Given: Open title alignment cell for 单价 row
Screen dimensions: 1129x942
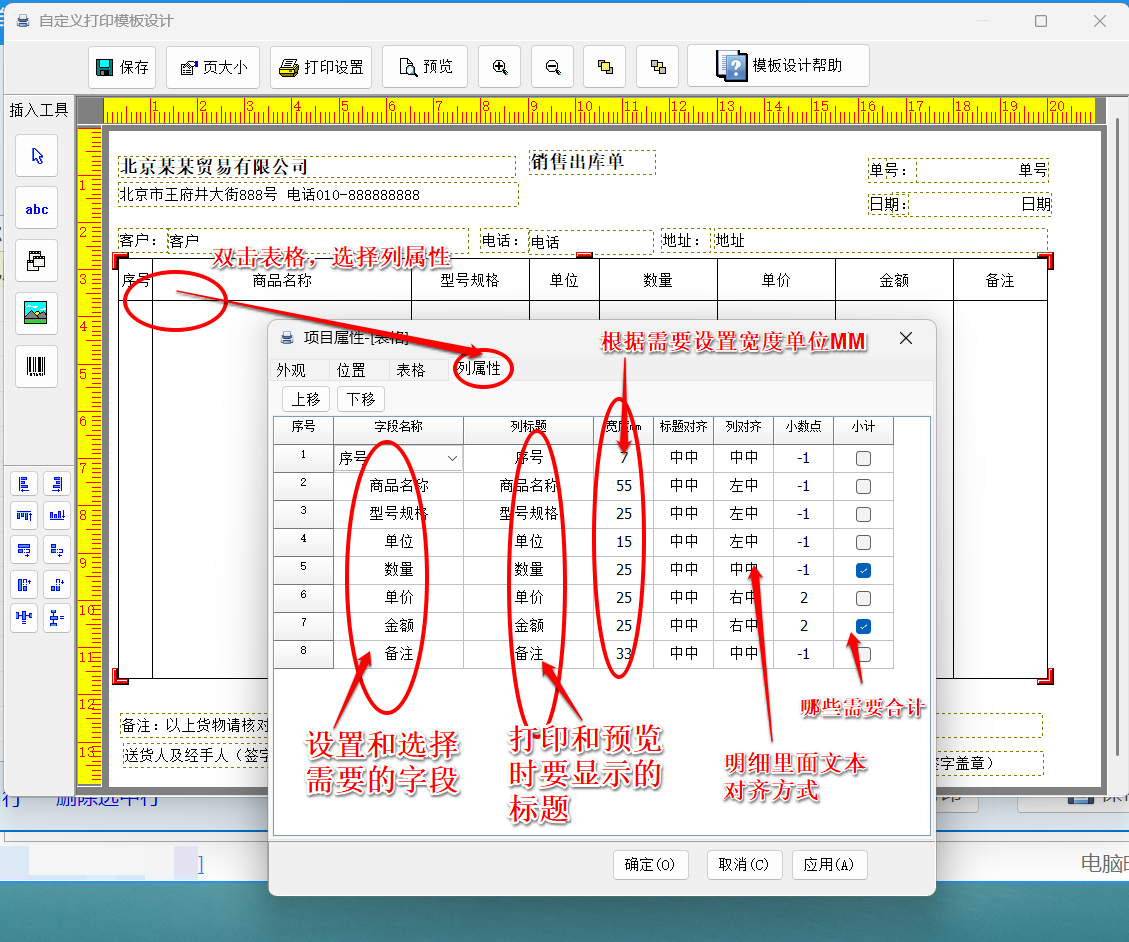Looking at the screenshot, I should pyautogui.click(x=684, y=598).
